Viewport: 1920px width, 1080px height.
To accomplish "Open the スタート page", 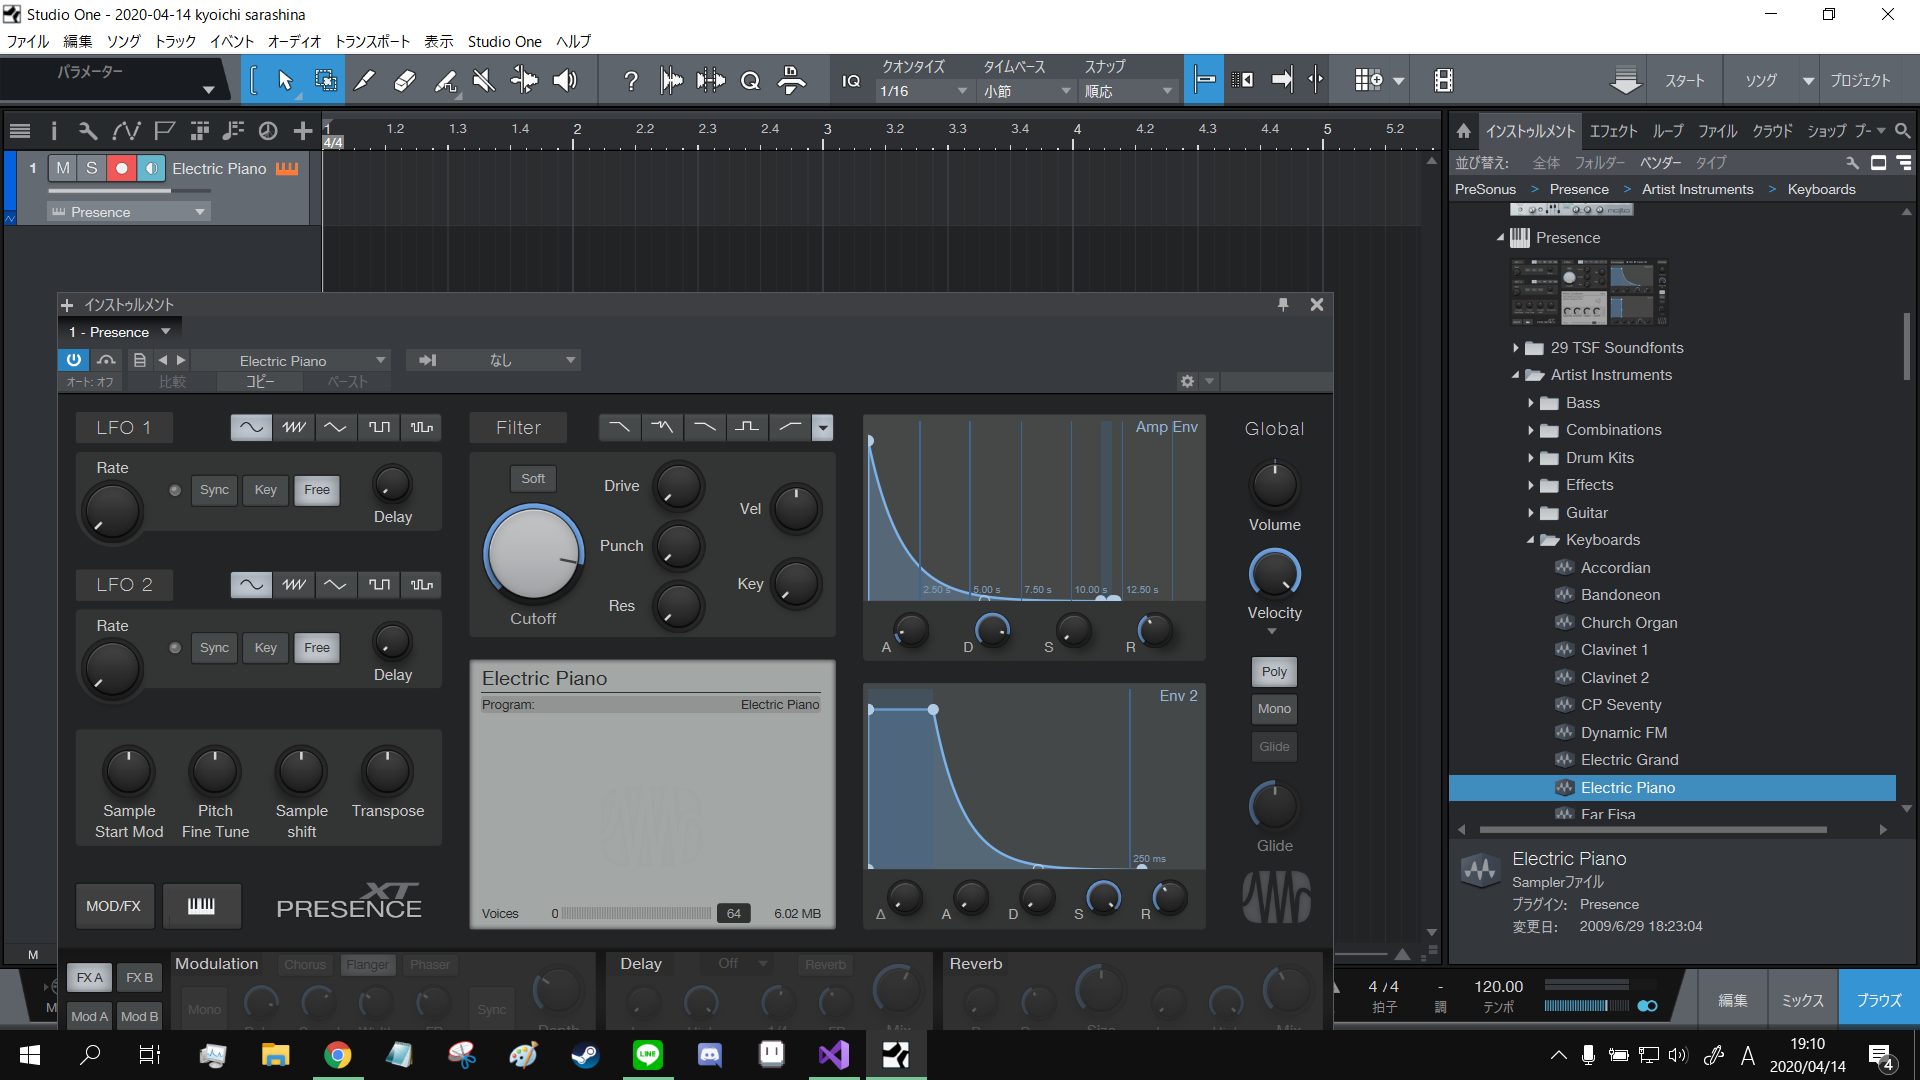I will coord(1684,80).
